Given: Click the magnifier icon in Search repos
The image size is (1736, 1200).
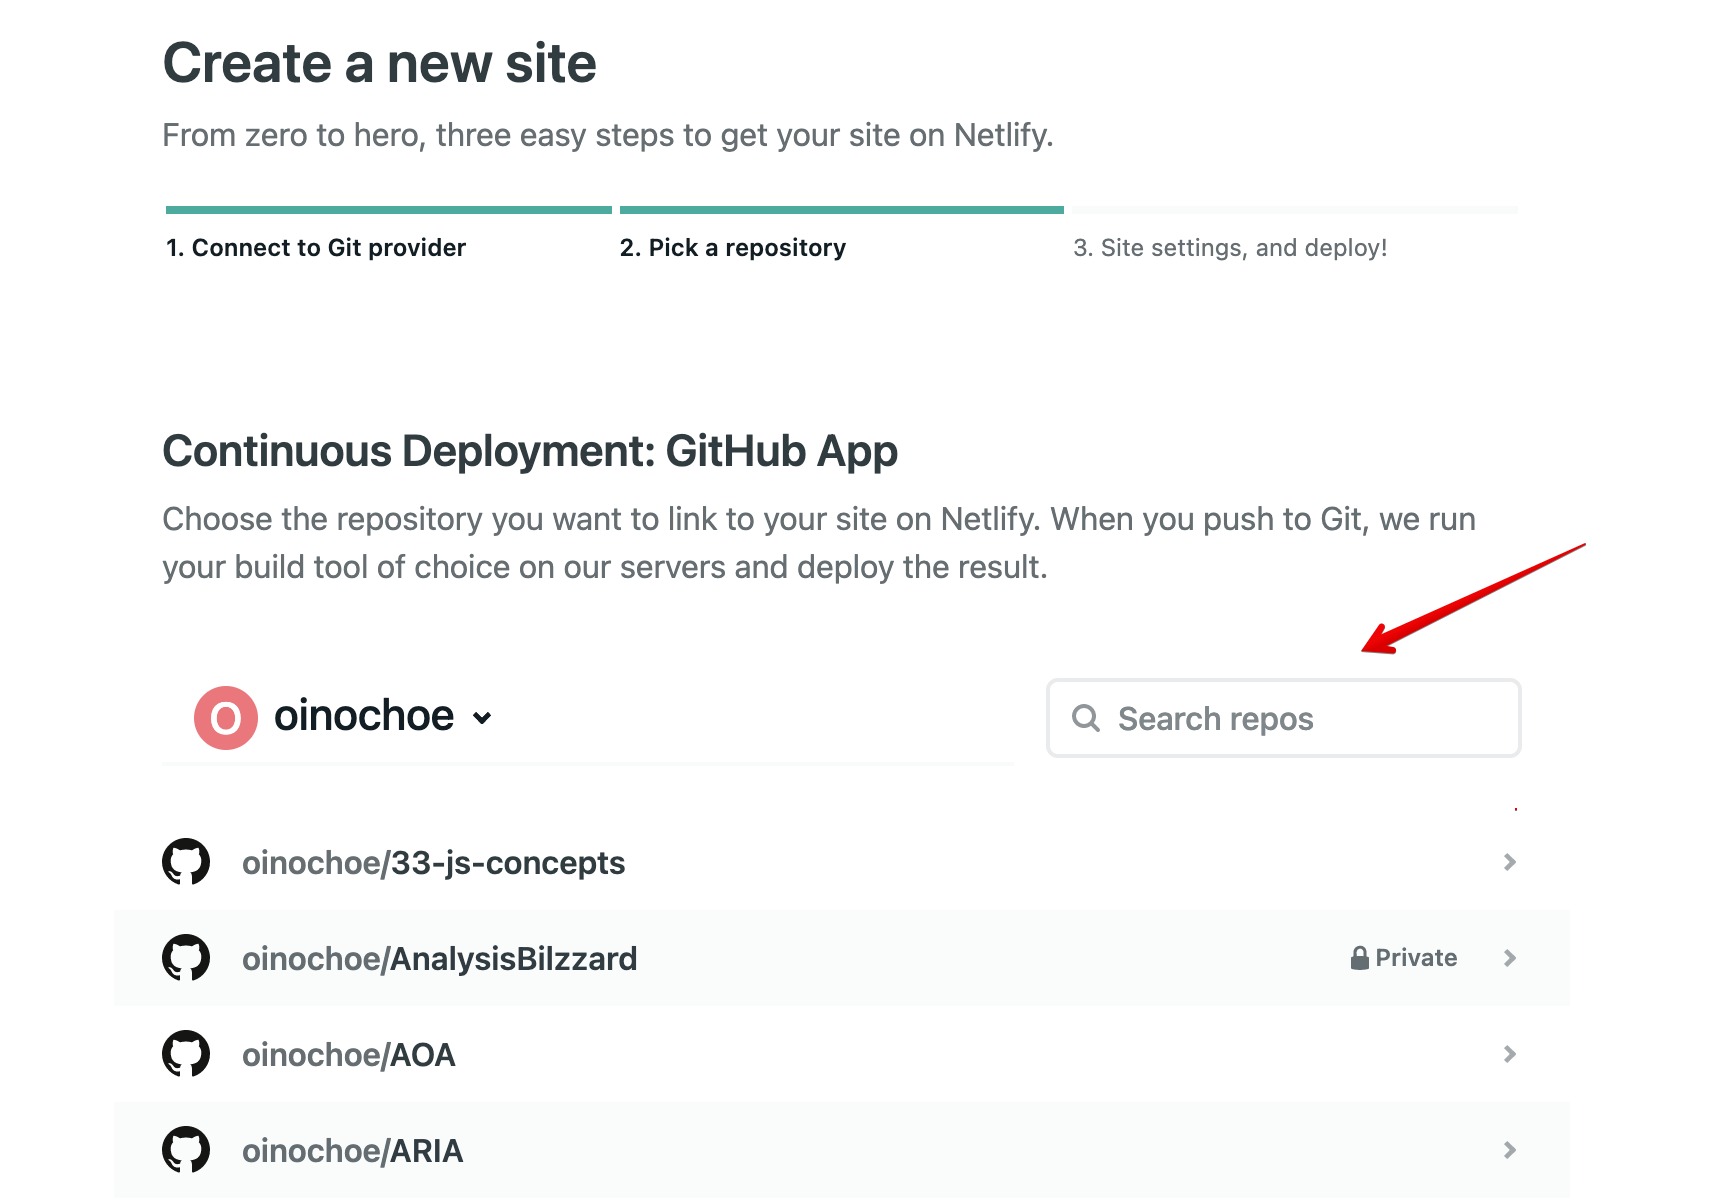Looking at the screenshot, I should click(1086, 718).
